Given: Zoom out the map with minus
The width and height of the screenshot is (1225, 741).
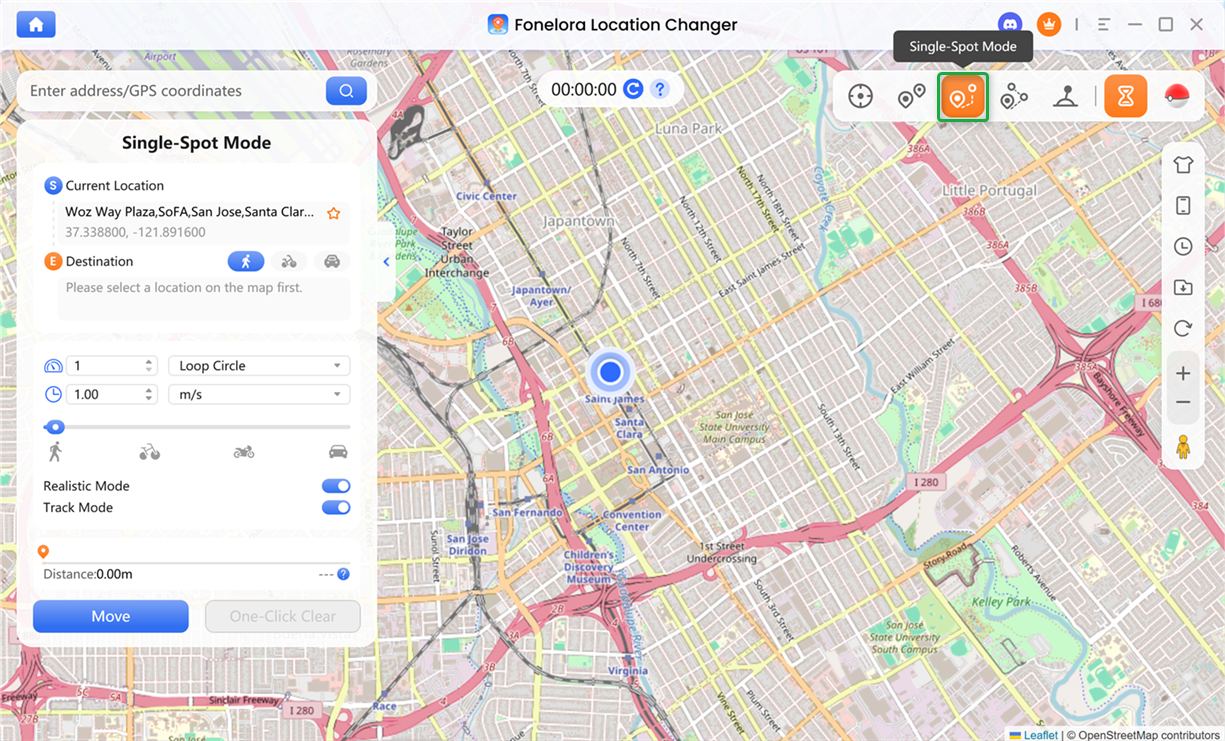Looking at the screenshot, I should click(1183, 403).
